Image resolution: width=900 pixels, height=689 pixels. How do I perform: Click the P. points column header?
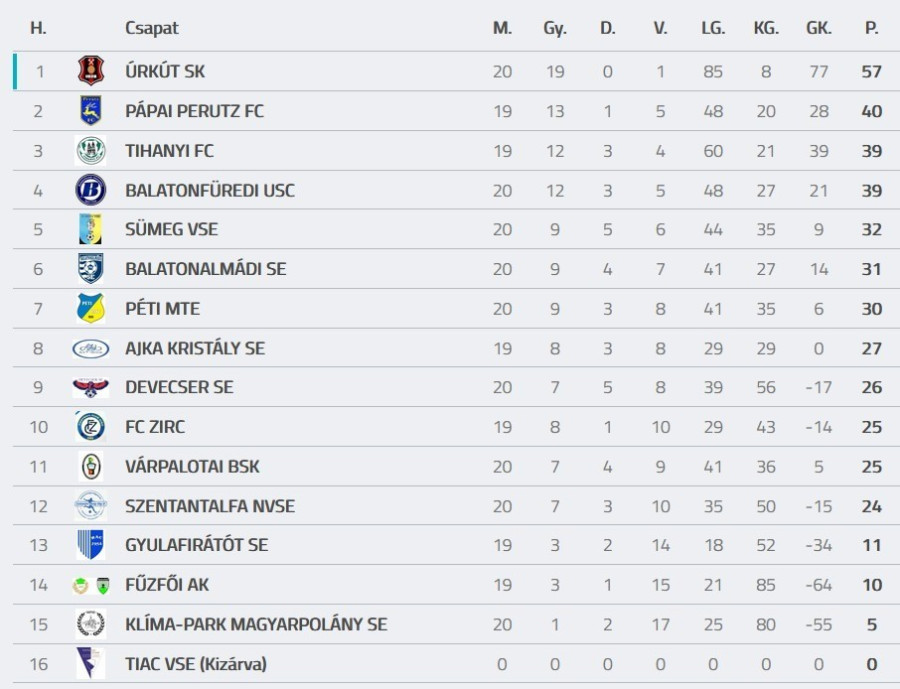872,28
